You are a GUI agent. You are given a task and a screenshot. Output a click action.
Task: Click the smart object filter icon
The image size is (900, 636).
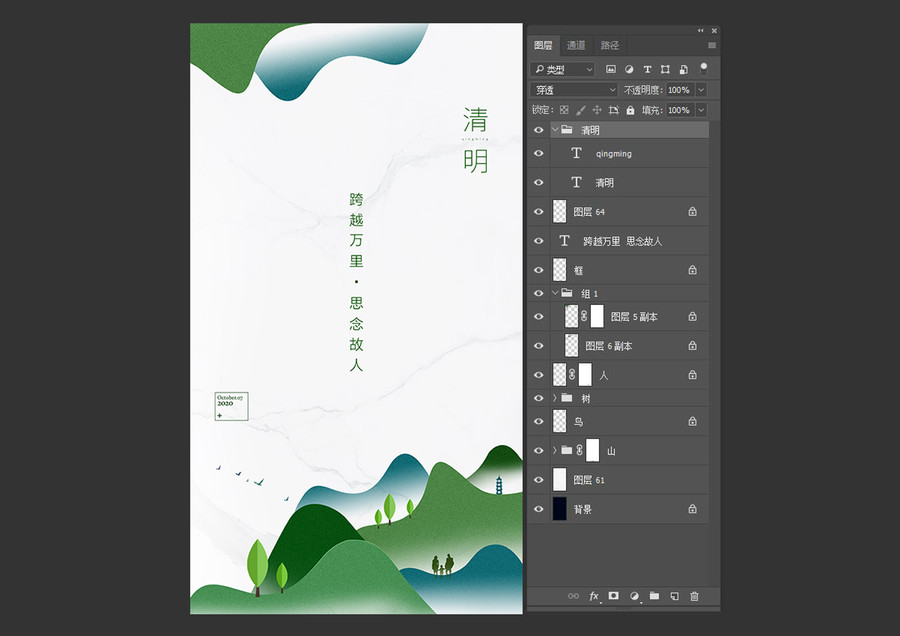[x=684, y=69]
